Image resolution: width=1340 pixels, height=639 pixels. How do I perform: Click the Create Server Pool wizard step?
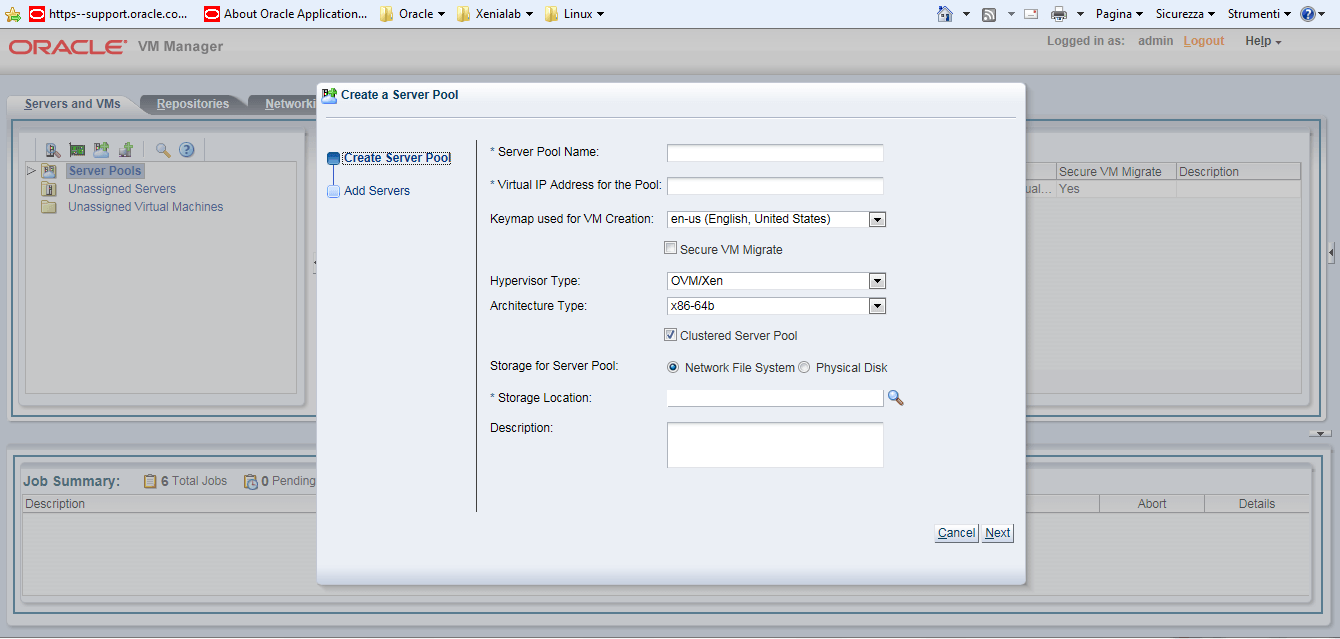(x=397, y=158)
